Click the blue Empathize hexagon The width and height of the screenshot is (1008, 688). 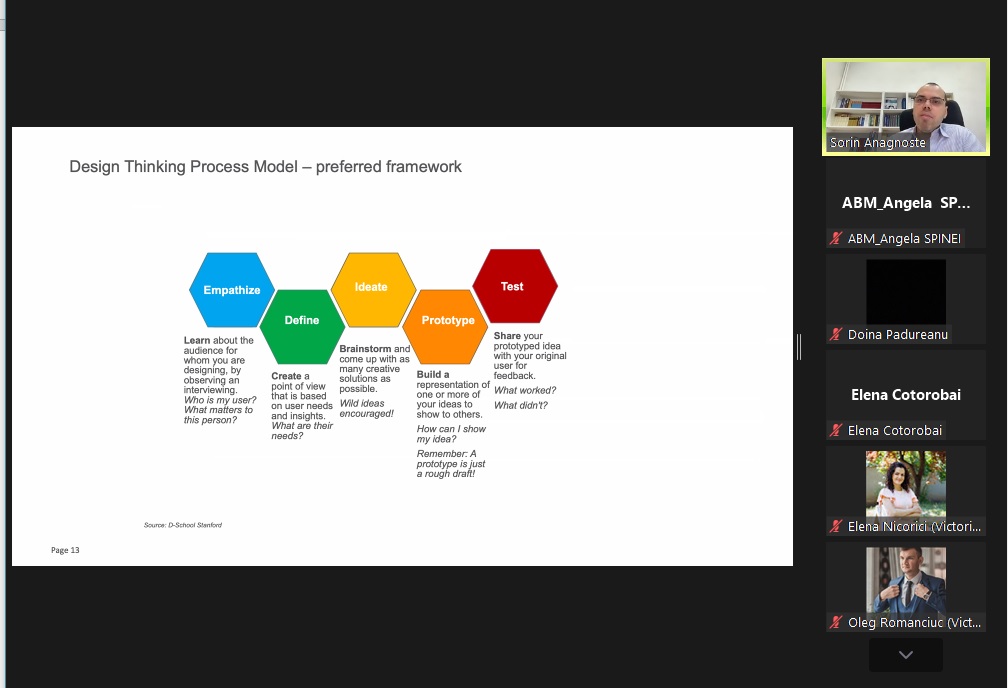click(231, 290)
